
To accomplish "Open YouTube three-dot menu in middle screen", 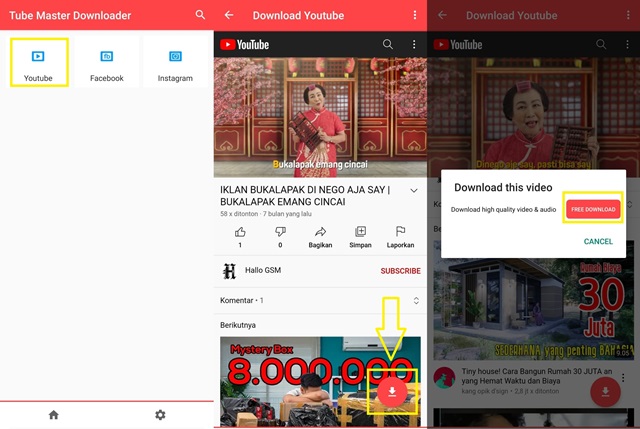I will point(414,44).
